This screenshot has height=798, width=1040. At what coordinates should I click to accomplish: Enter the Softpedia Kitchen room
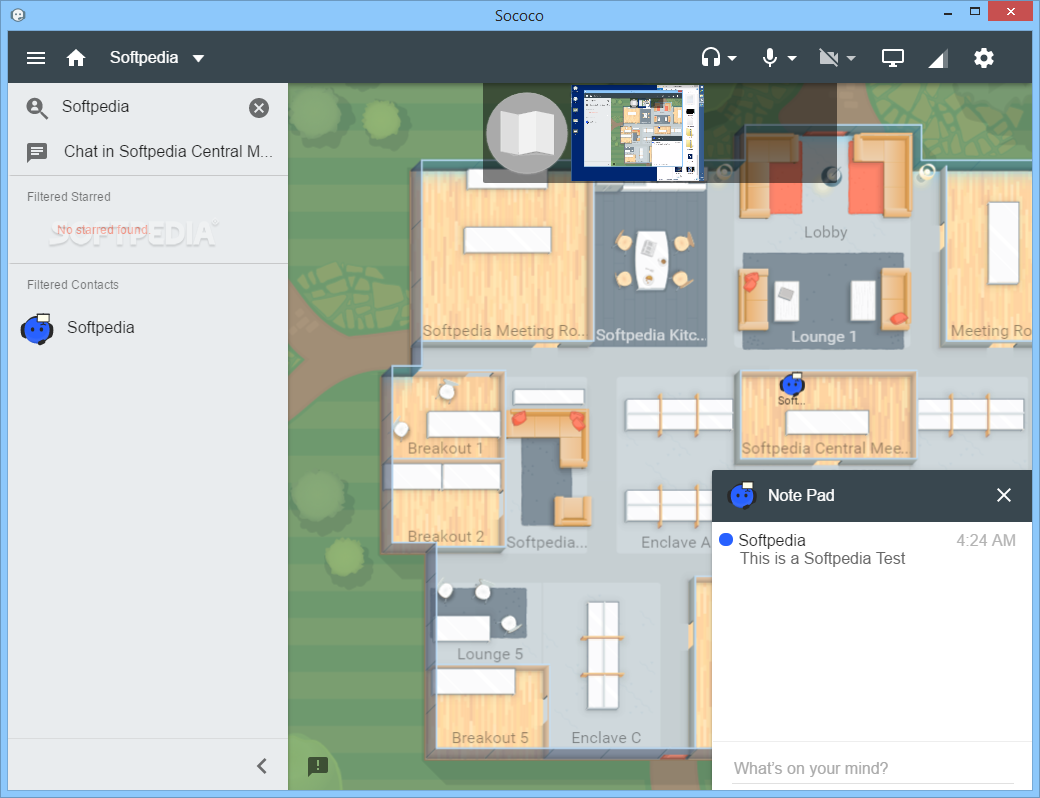pyautogui.click(x=651, y=267)
